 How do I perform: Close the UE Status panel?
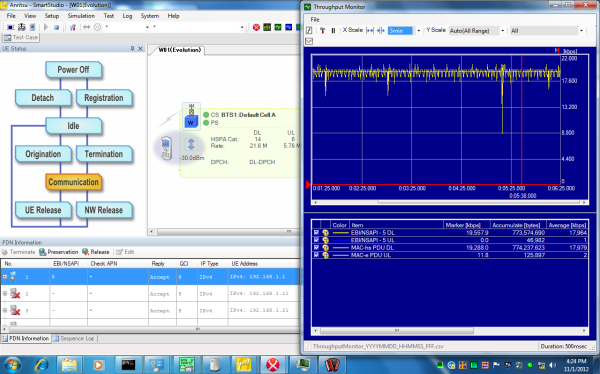click(140, 49)
